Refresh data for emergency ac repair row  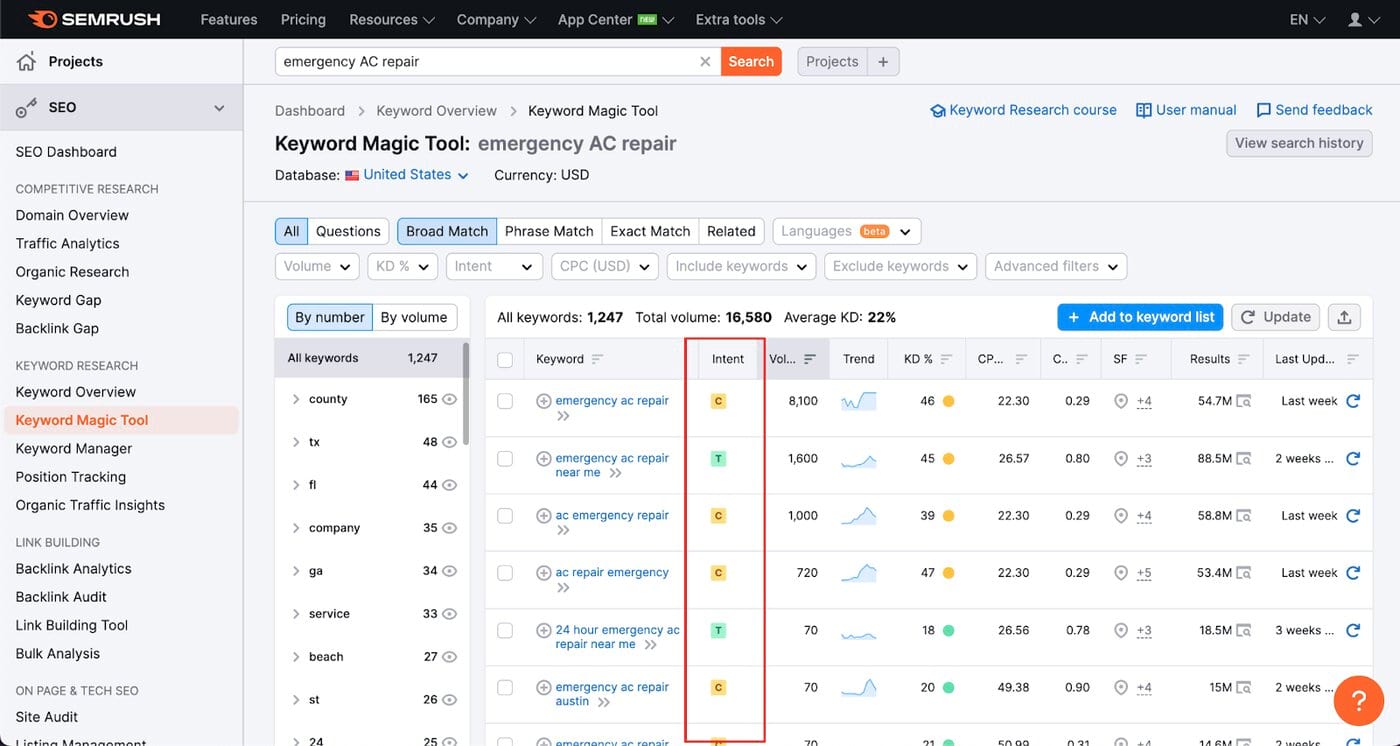click(x=1353, y=401)
